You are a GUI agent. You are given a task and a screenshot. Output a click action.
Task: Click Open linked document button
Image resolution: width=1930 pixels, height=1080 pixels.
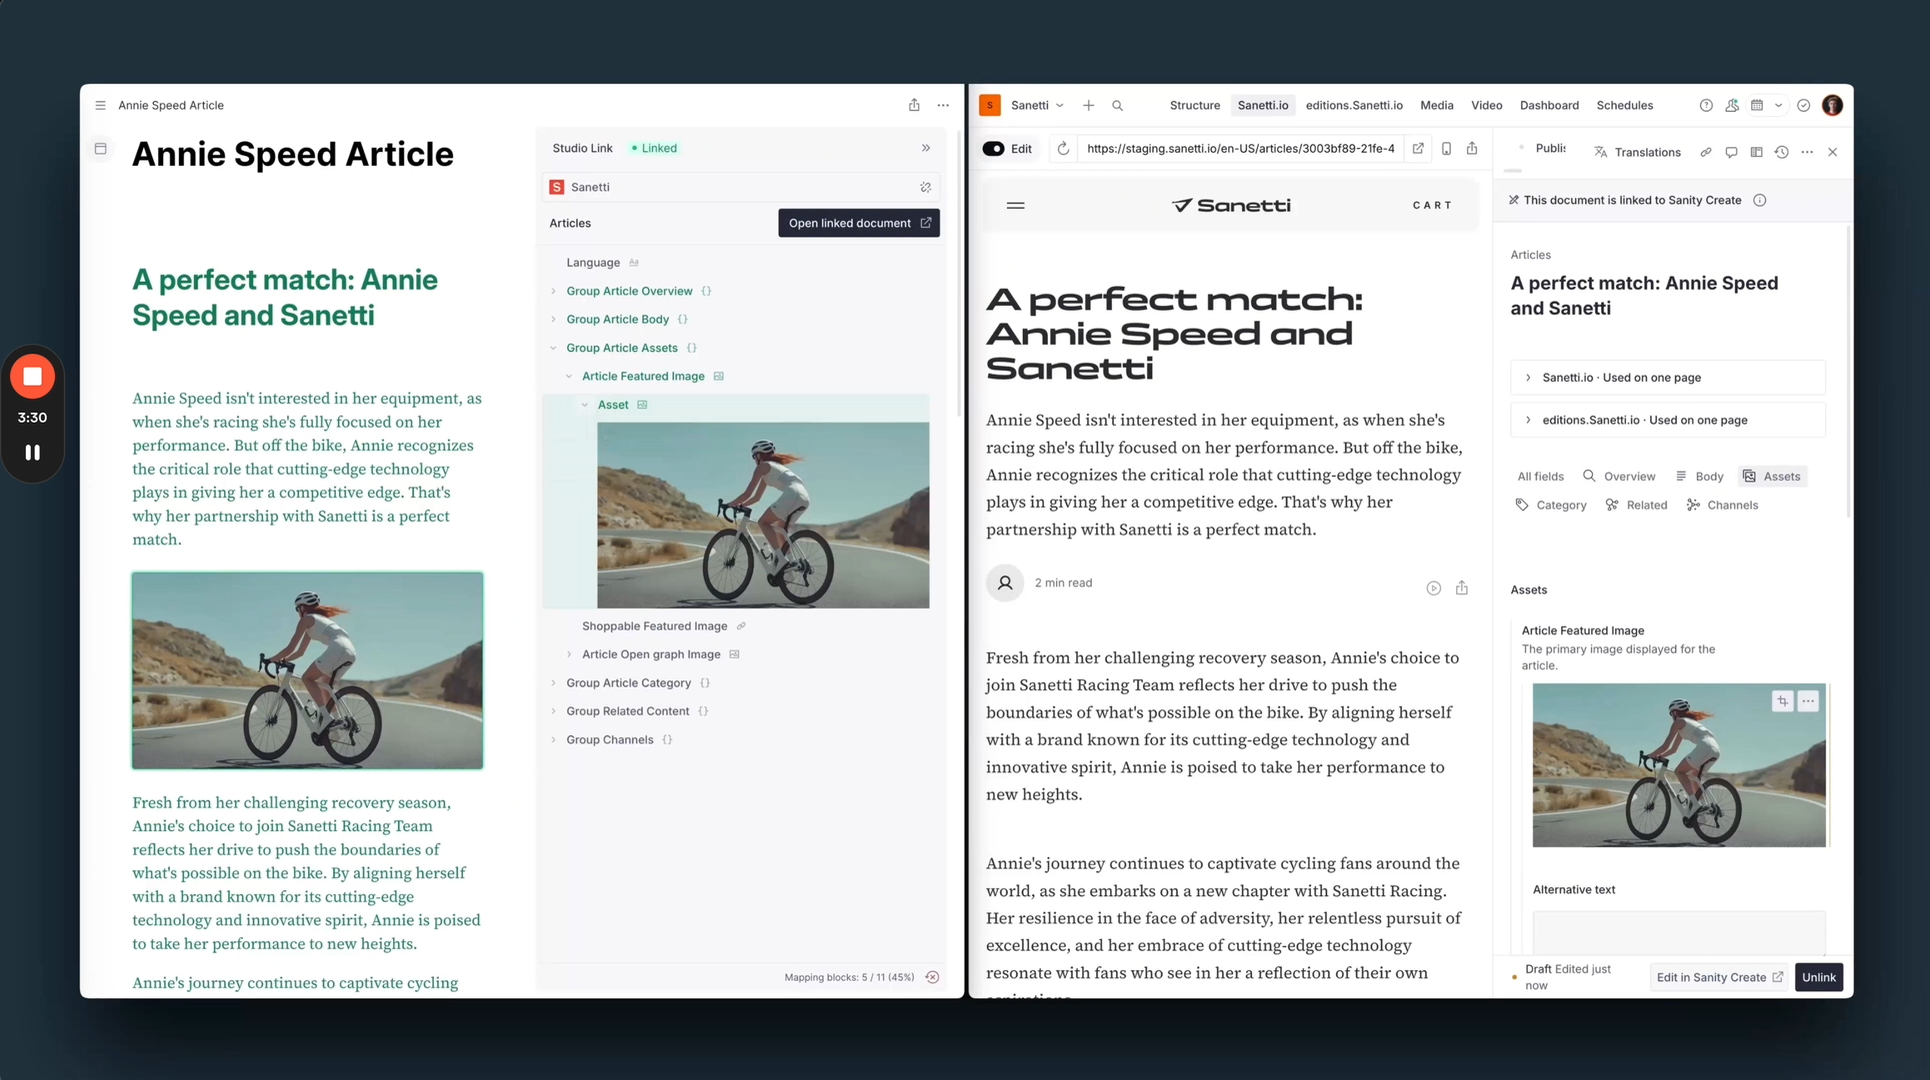(x=858, y=223)
